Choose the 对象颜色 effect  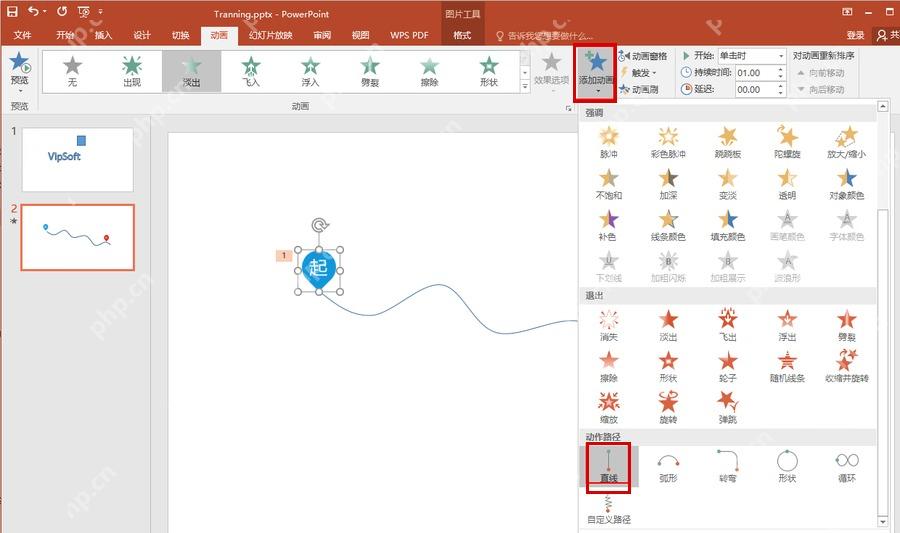pos(846,184)
